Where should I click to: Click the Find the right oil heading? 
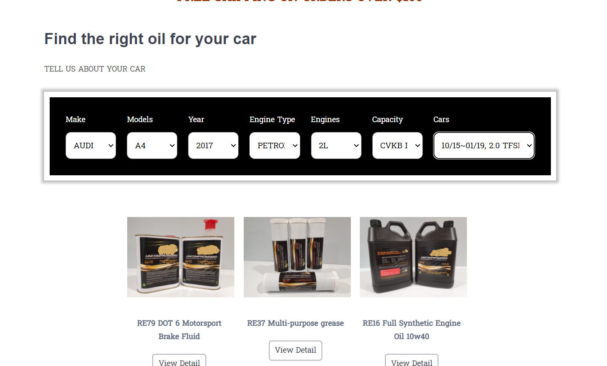point(150,39)
